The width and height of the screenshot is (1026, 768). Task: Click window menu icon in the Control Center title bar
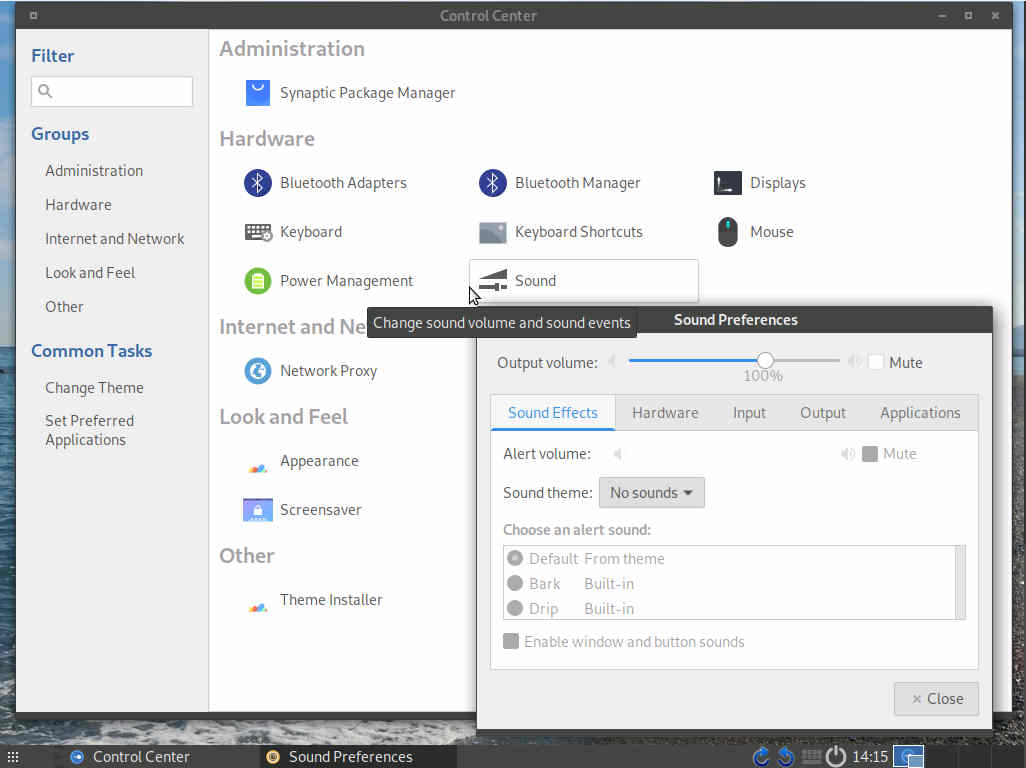coord(33,15)
